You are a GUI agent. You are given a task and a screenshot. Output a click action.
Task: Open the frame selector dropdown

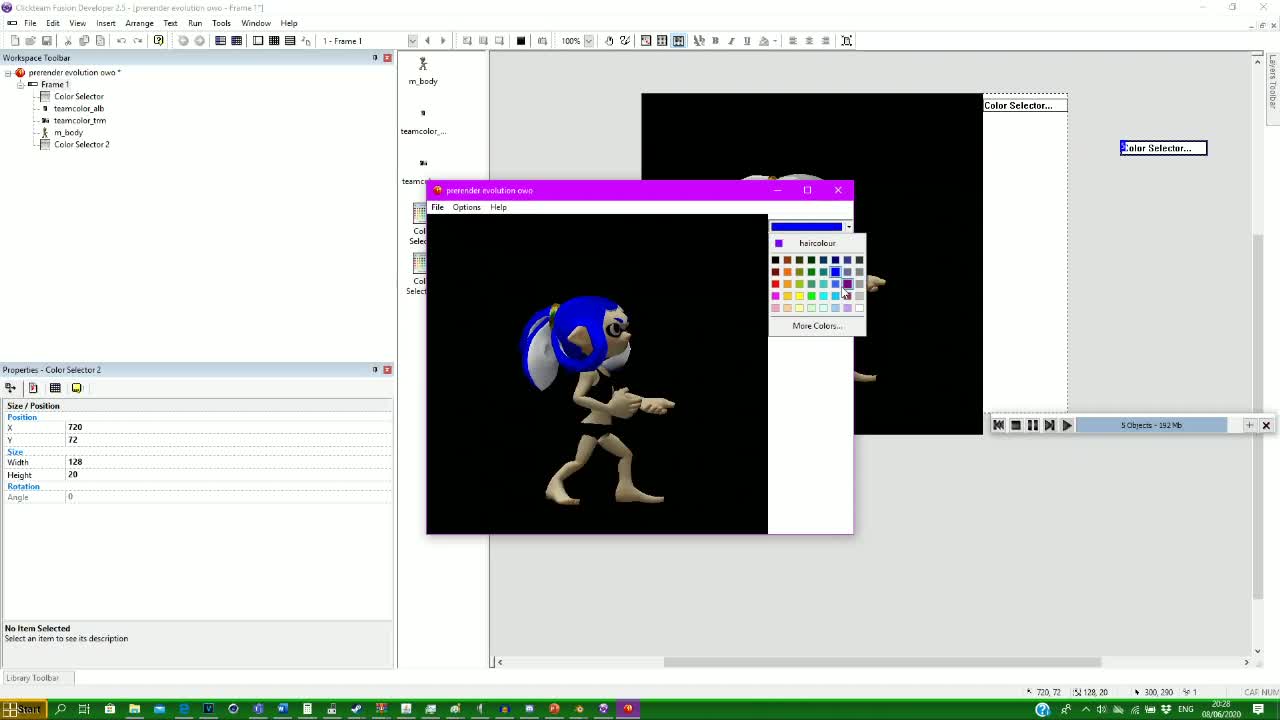412,41
